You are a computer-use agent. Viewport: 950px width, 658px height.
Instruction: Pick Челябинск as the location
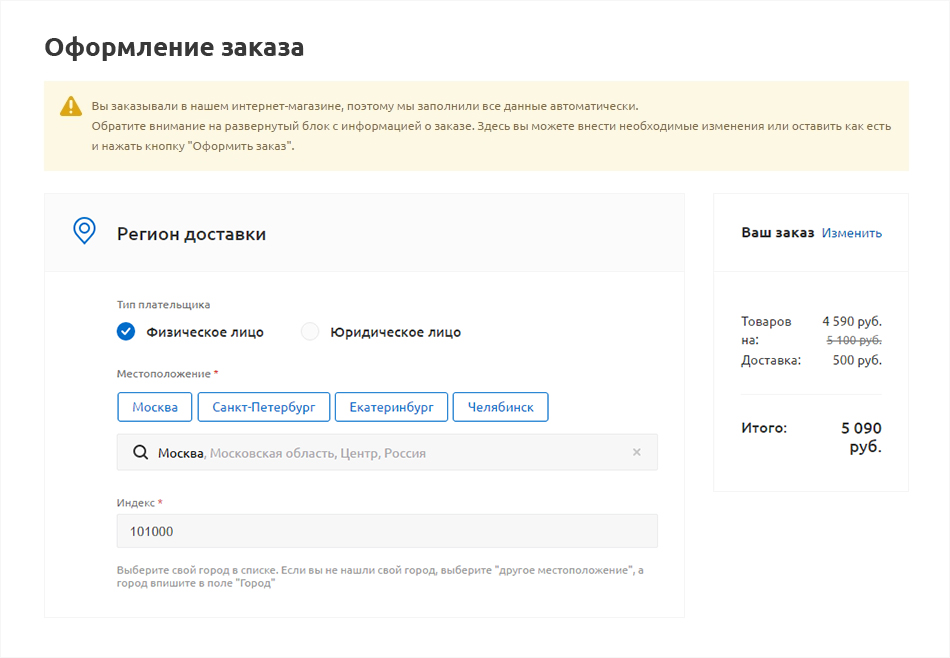click(x=500, y=407)
